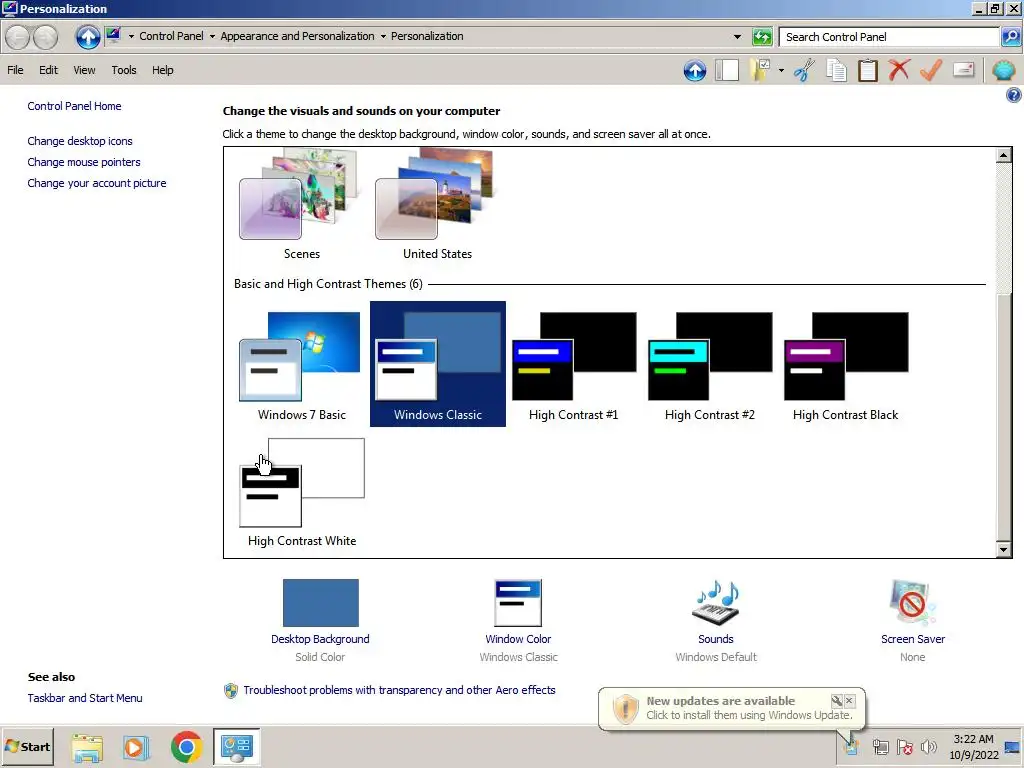
Task: Select the United States theme
Action: pyautogui.click(x=438, y=204)
